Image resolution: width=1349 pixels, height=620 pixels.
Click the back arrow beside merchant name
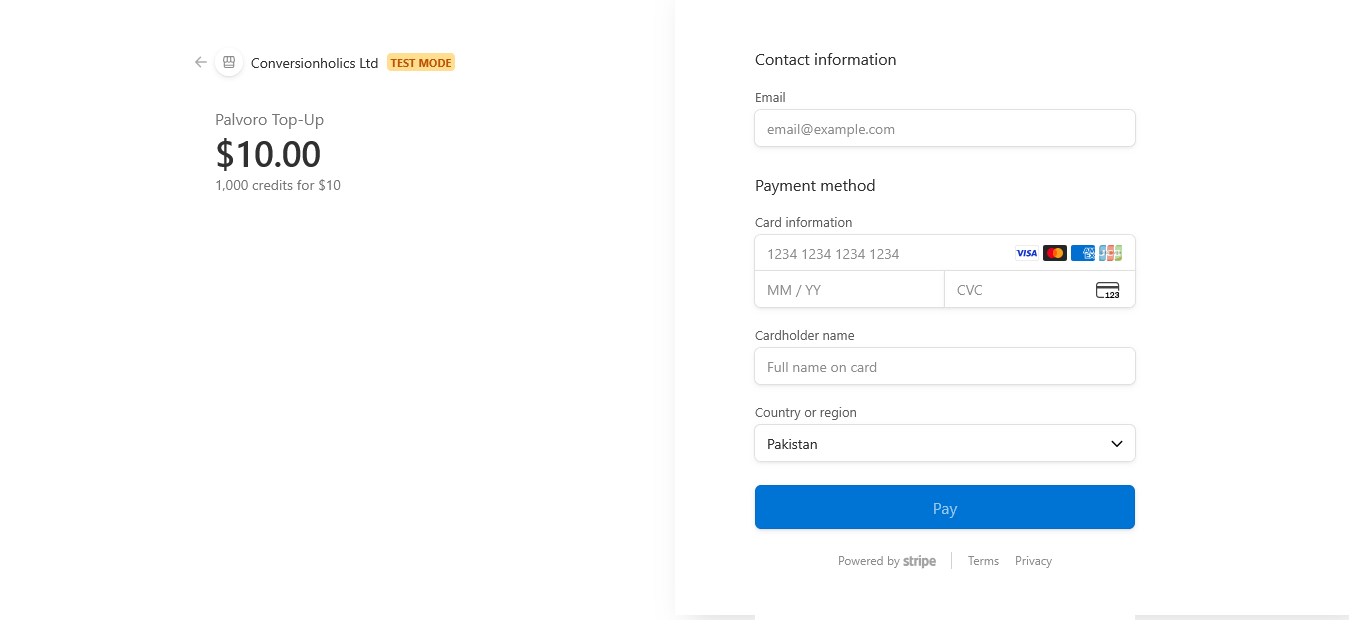point(201,62)
